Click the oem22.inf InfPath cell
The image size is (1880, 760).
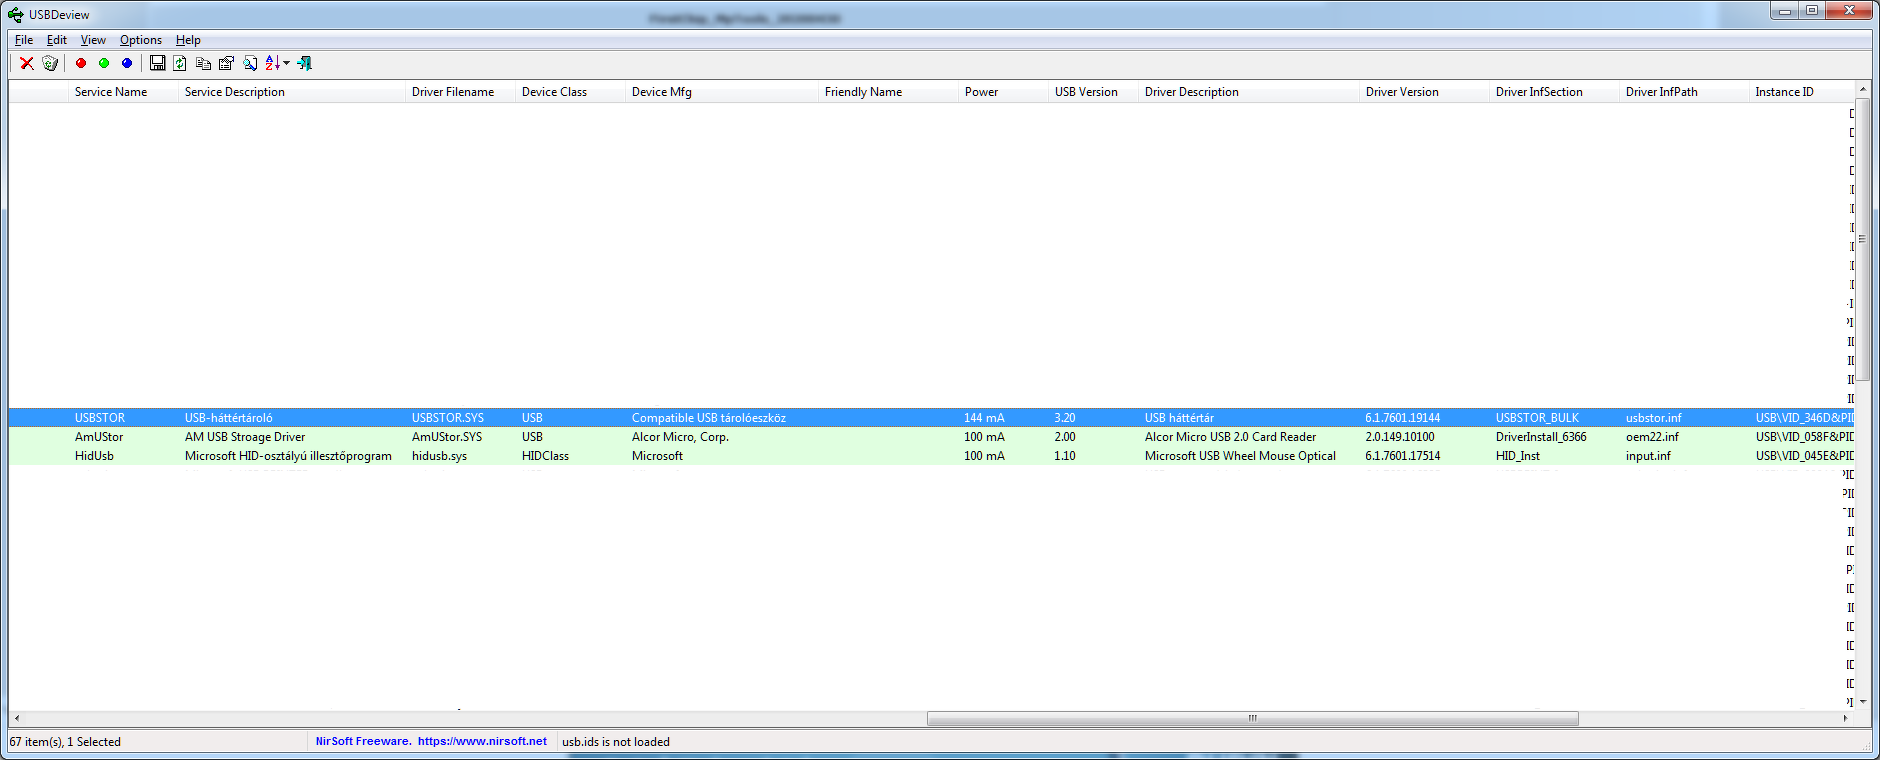[1652, 437]
